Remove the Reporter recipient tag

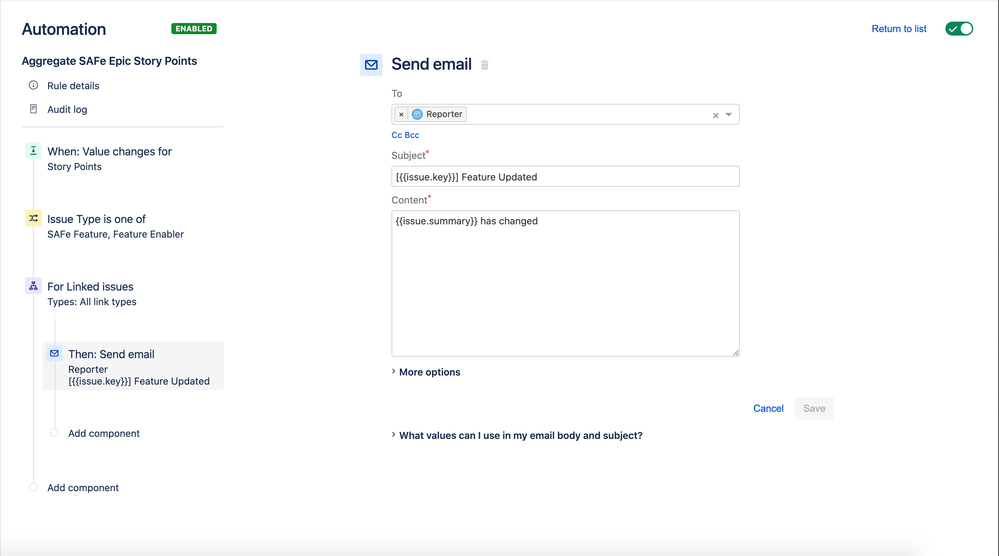point(401,115)
